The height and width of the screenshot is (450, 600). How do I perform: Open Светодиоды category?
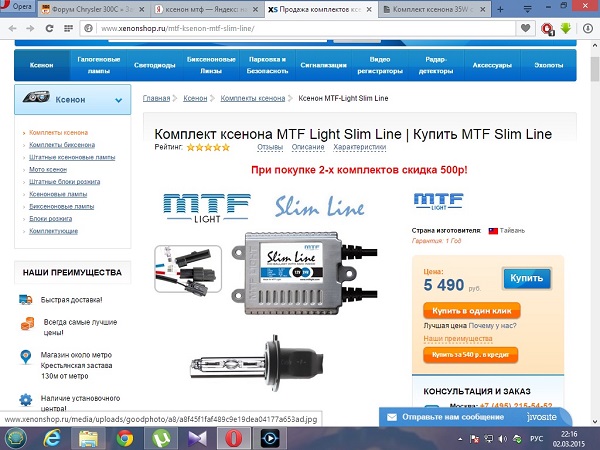tap(155, 65)
